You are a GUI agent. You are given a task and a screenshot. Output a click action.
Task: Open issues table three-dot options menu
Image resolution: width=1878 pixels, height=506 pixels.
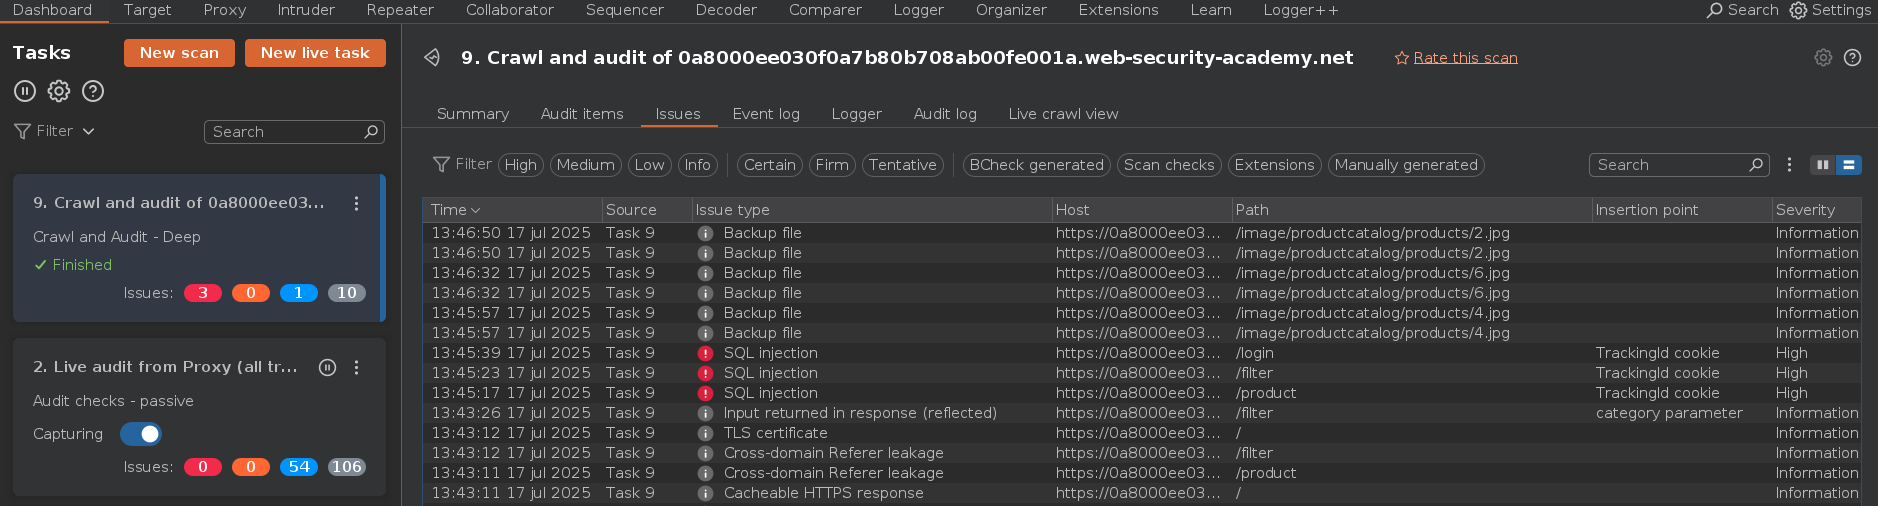click(x=1789, y=165)
